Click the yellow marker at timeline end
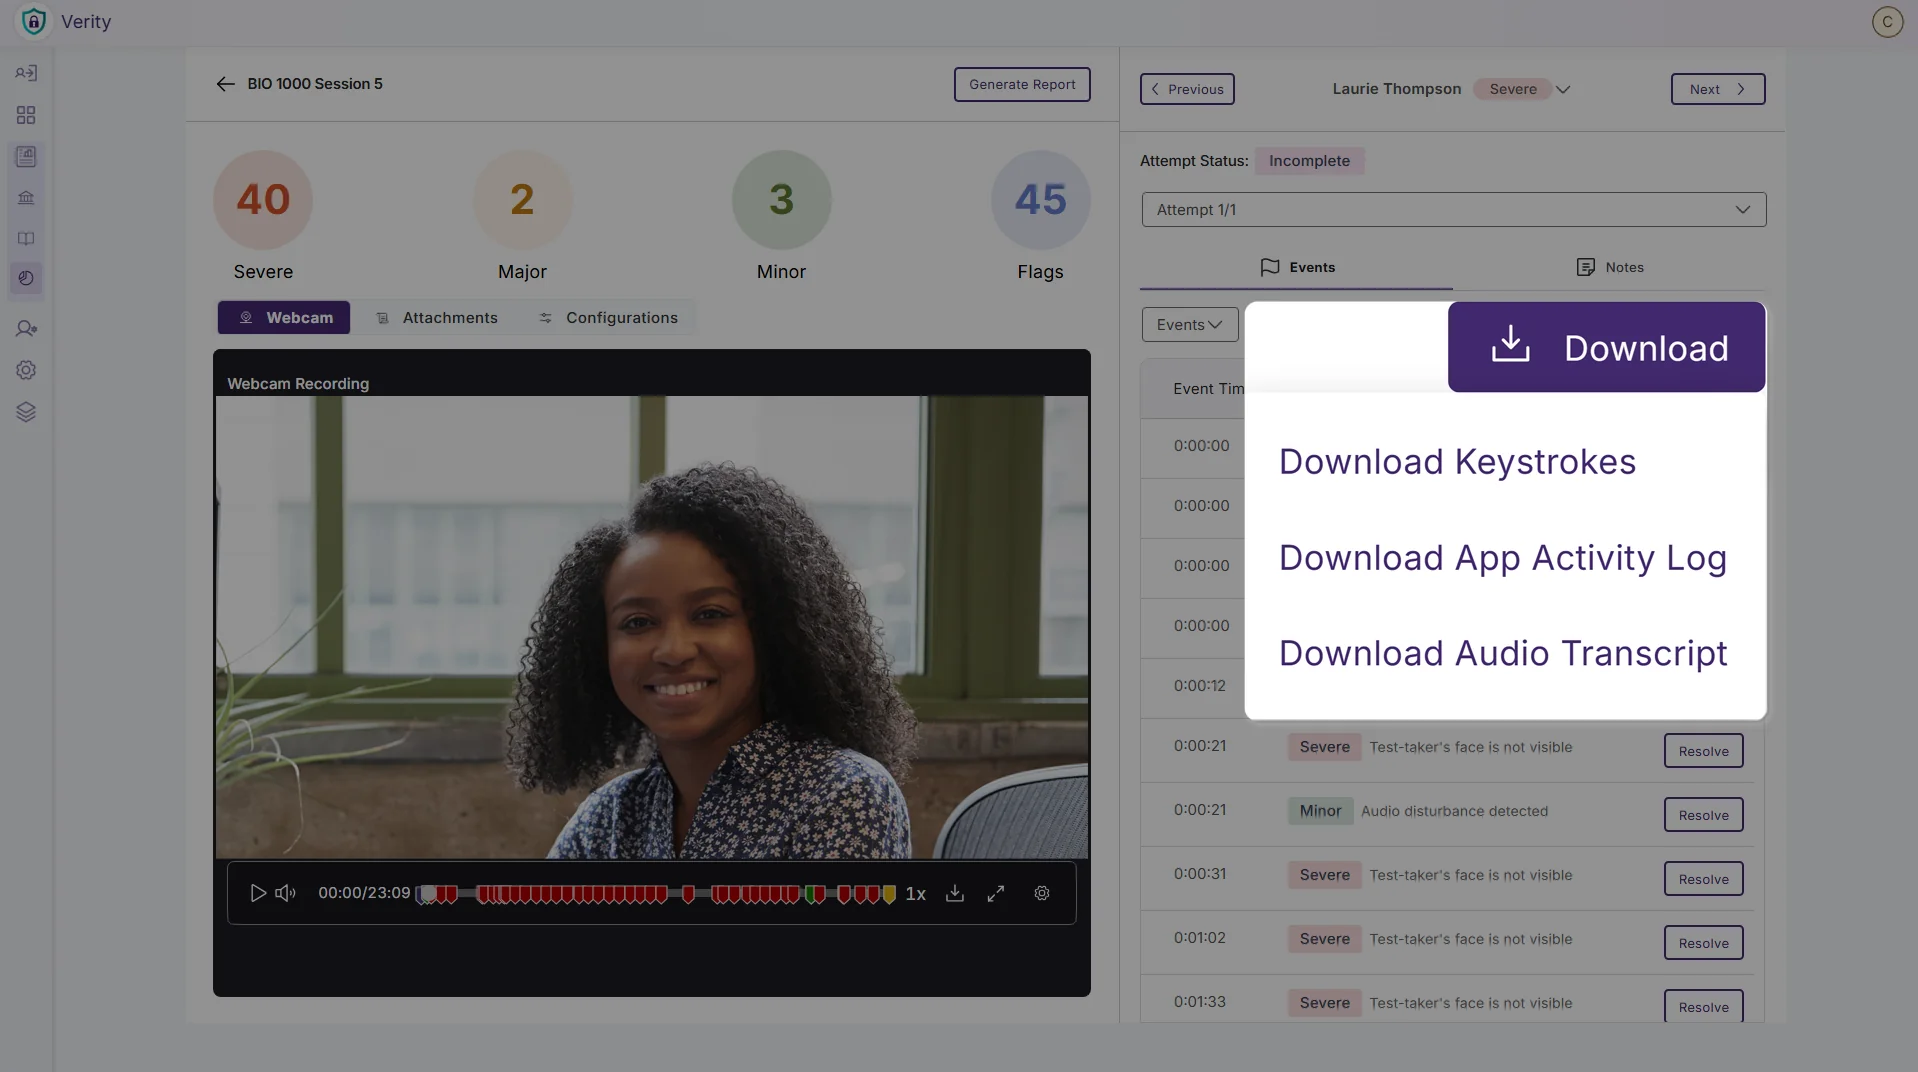The width and height of the screenshot is (1918, 1072). (889, 894)
